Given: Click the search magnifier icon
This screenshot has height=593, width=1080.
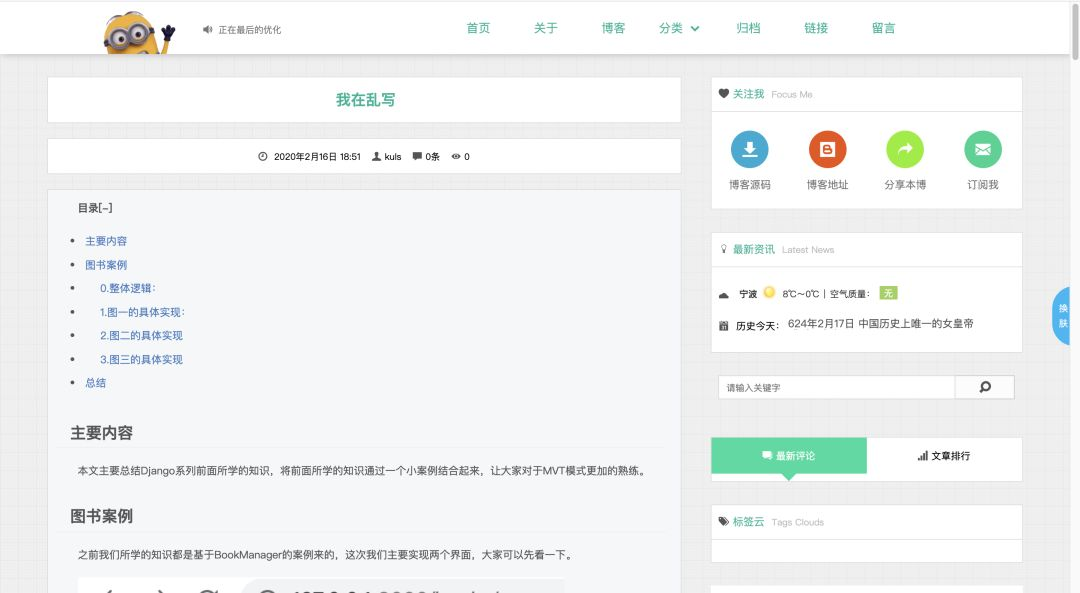Looking at the screenshot, I should coord(984,387).
